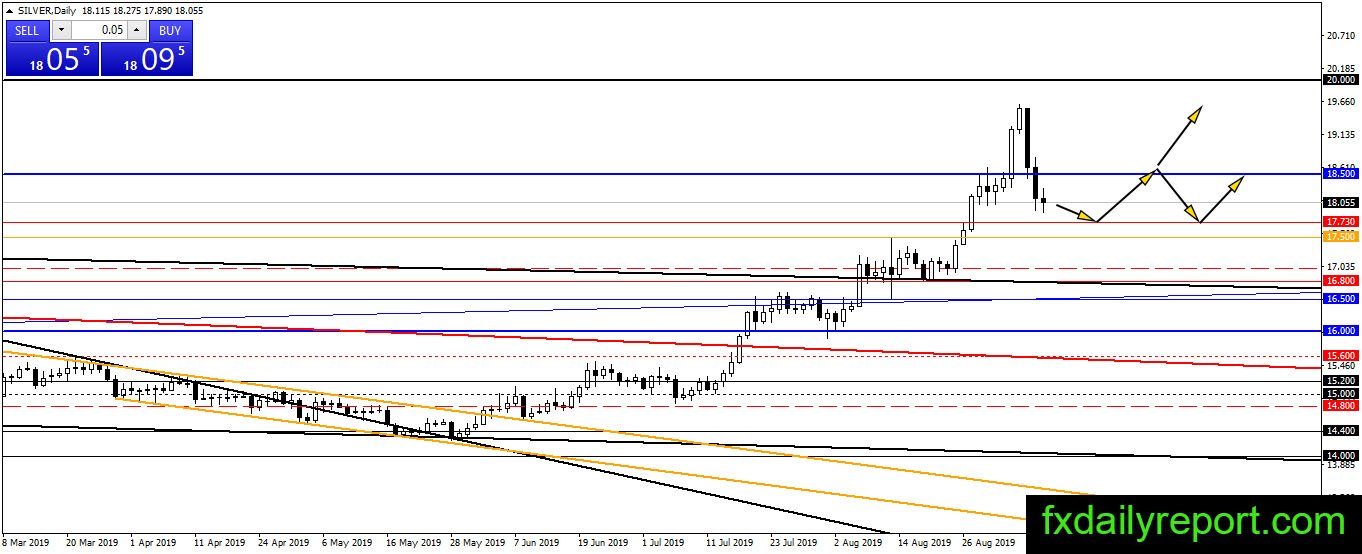Select the yellow arrow near 17.730 line
This screenshot has width=1362, height=554.
tap(1076, 214)
